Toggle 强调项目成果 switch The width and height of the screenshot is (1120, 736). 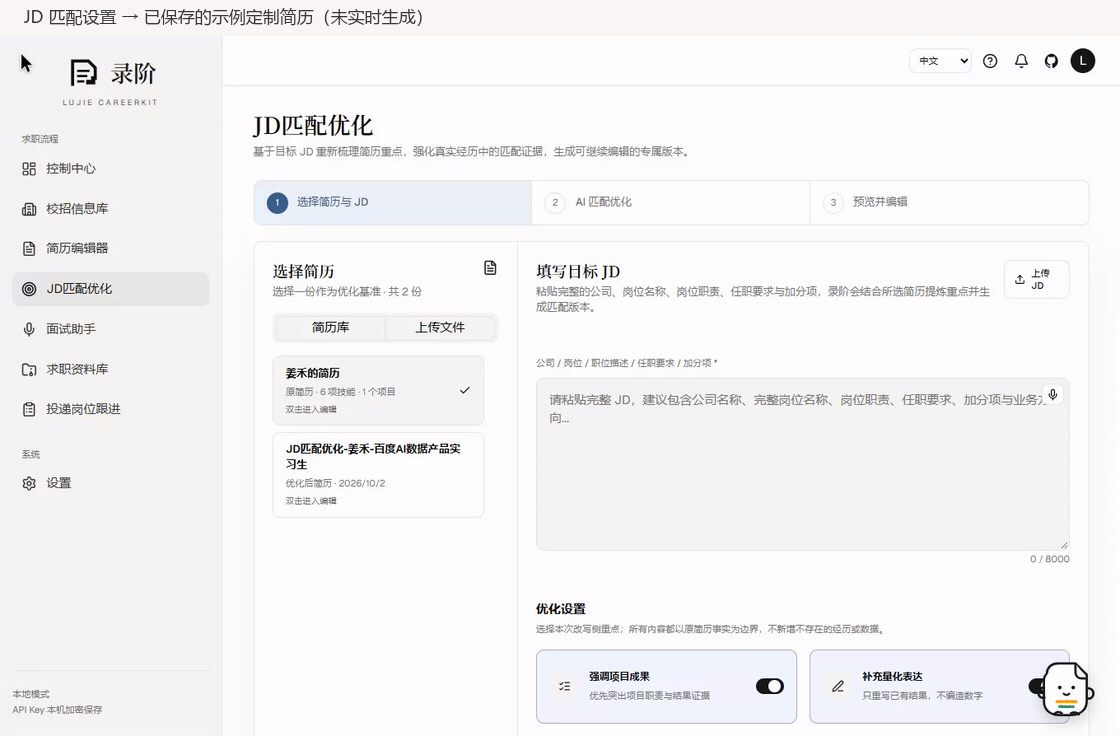[769, 686]
